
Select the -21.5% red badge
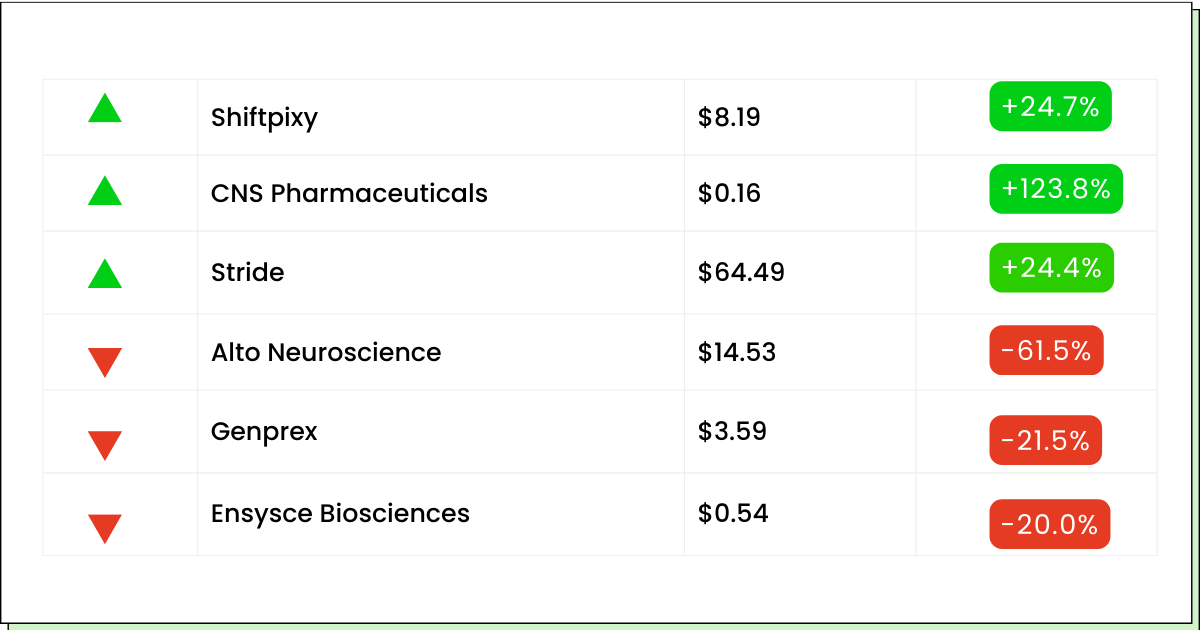1045,440
